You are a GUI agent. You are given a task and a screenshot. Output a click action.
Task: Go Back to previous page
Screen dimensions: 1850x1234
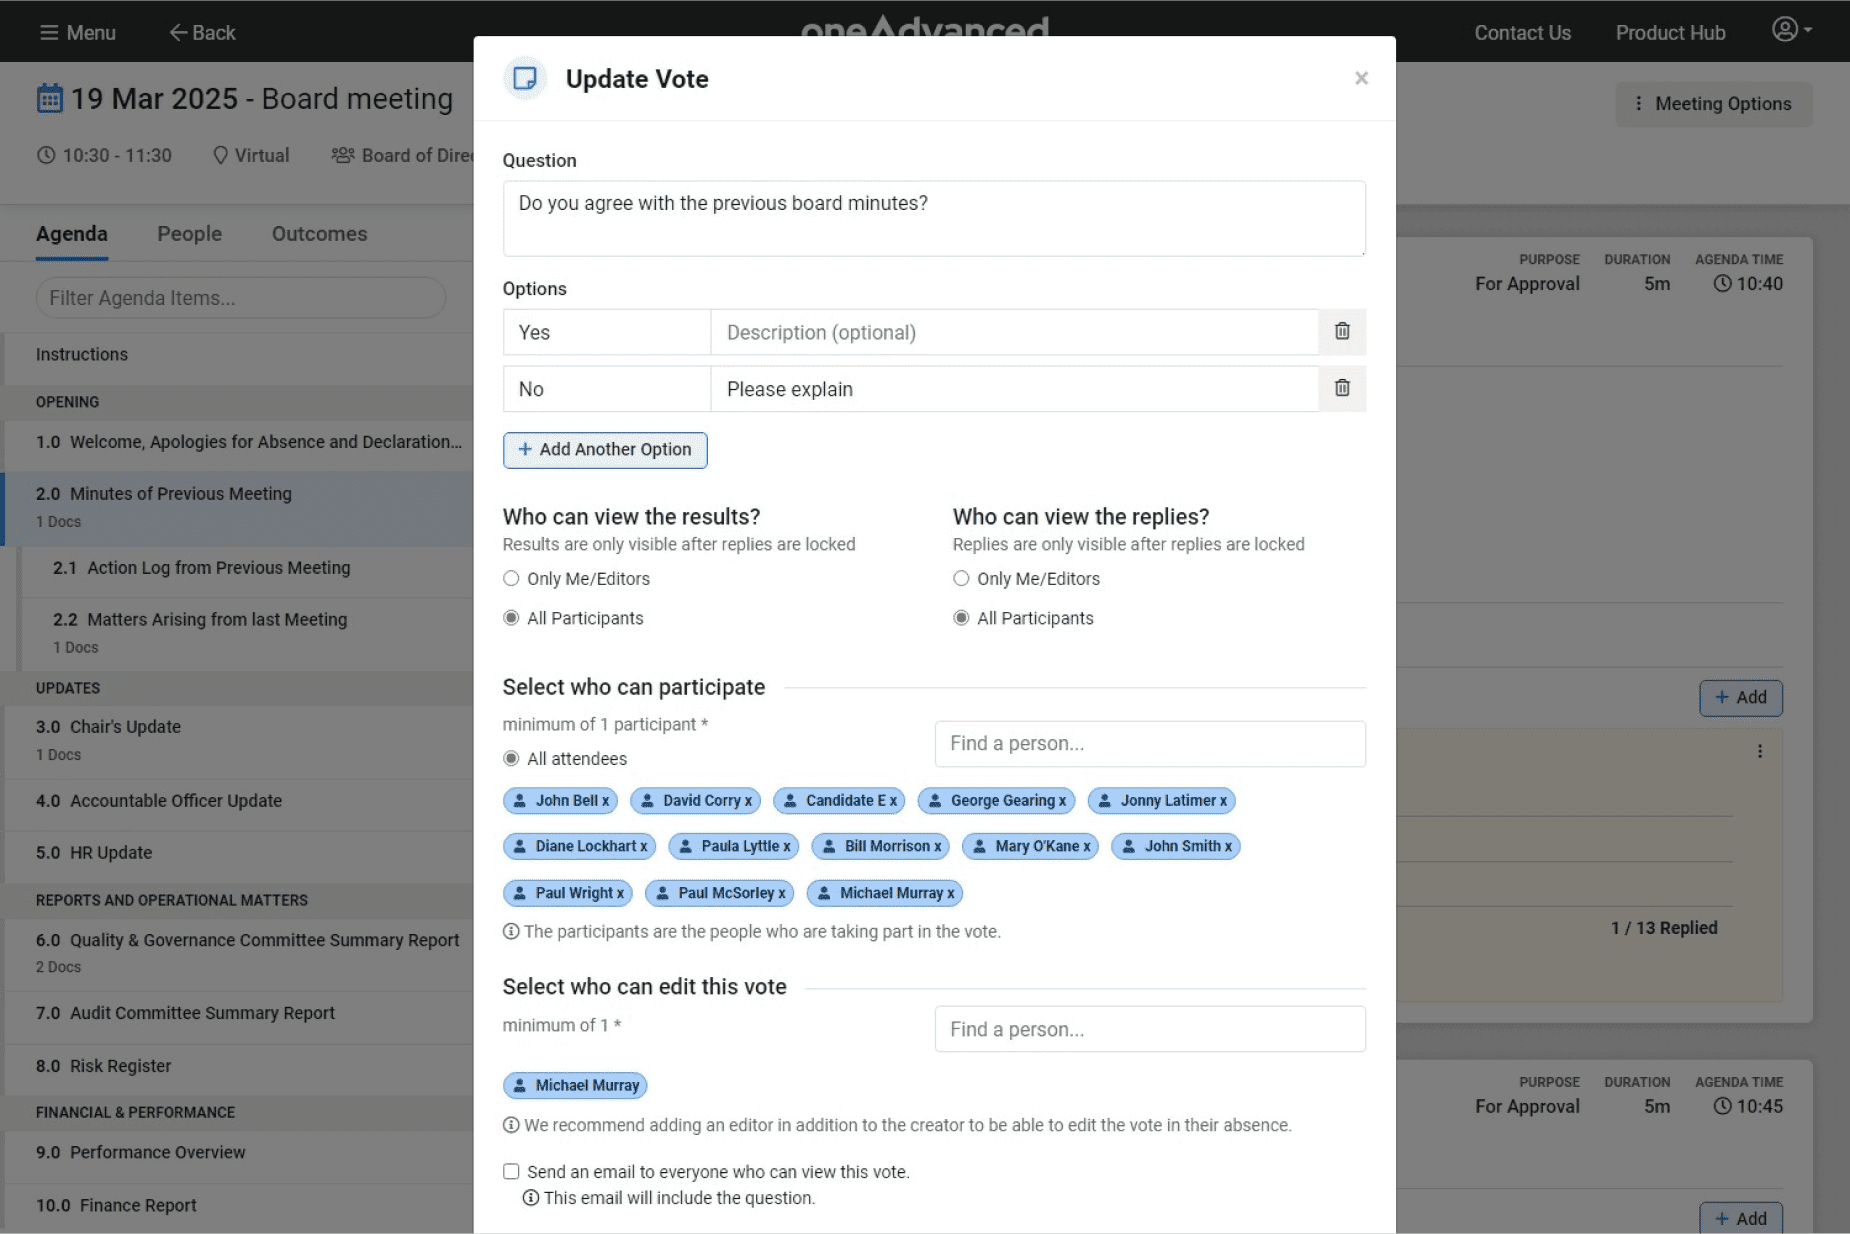[202, 32]
